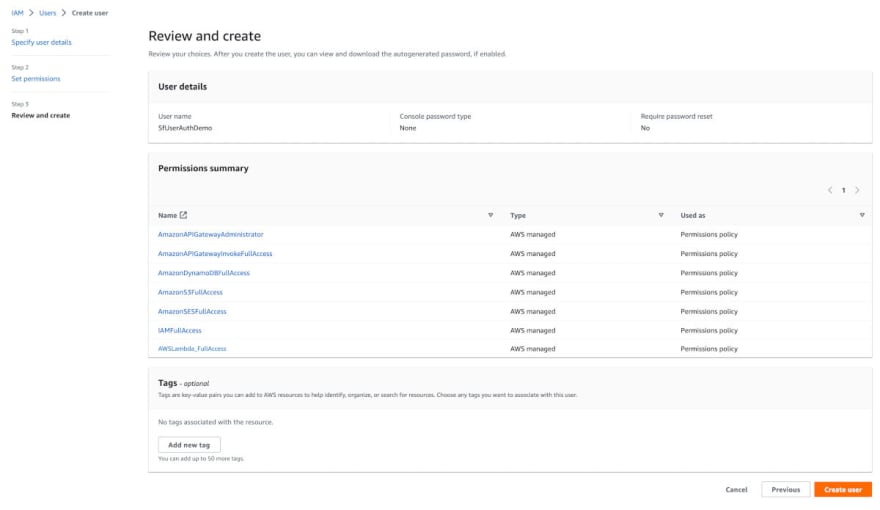Image resolution: width=880 pixels, height=510 pixels.
Task: Click the User details heading
Action: [182, 86]
